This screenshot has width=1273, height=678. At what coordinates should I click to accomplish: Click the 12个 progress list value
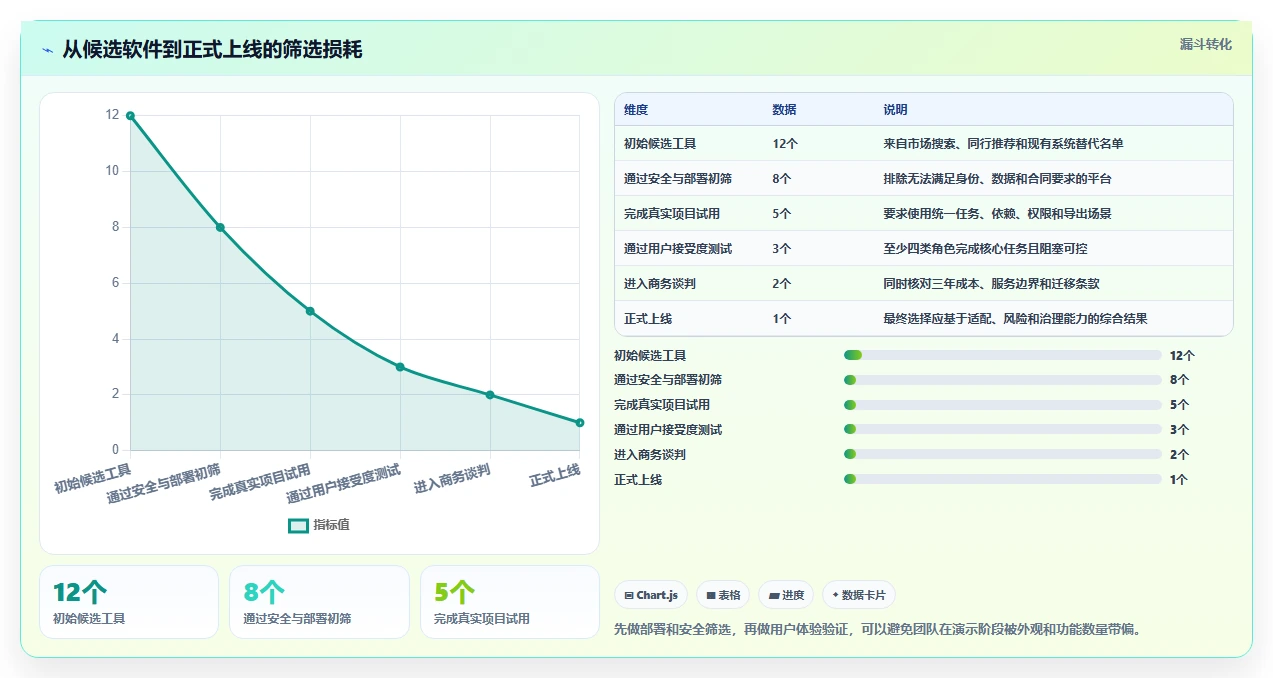[1182, 355]
